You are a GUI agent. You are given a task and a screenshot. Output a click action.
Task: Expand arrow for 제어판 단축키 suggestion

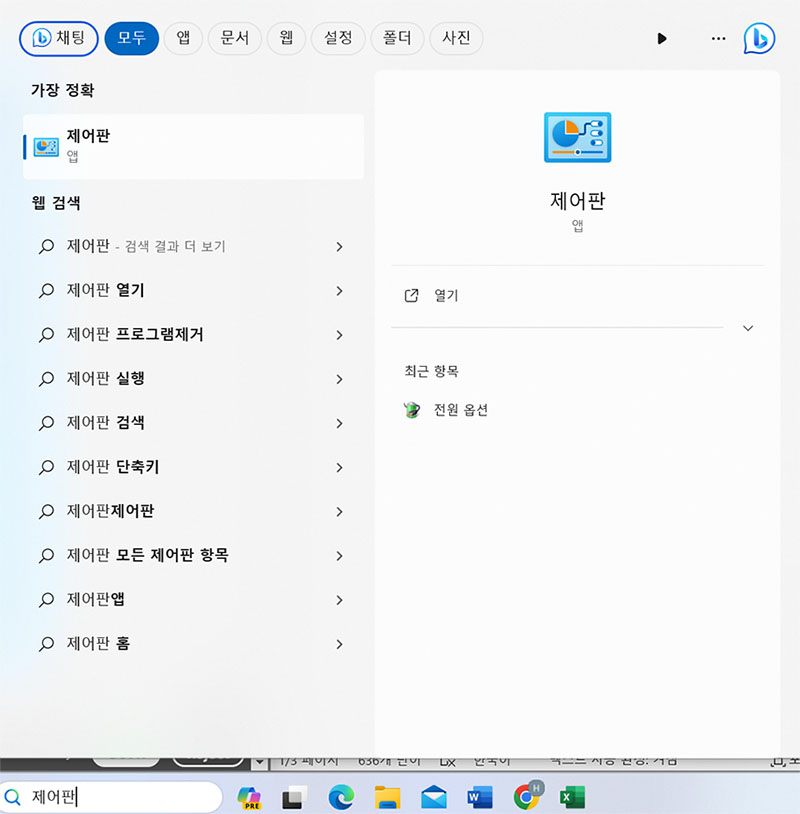pos(340,467)
